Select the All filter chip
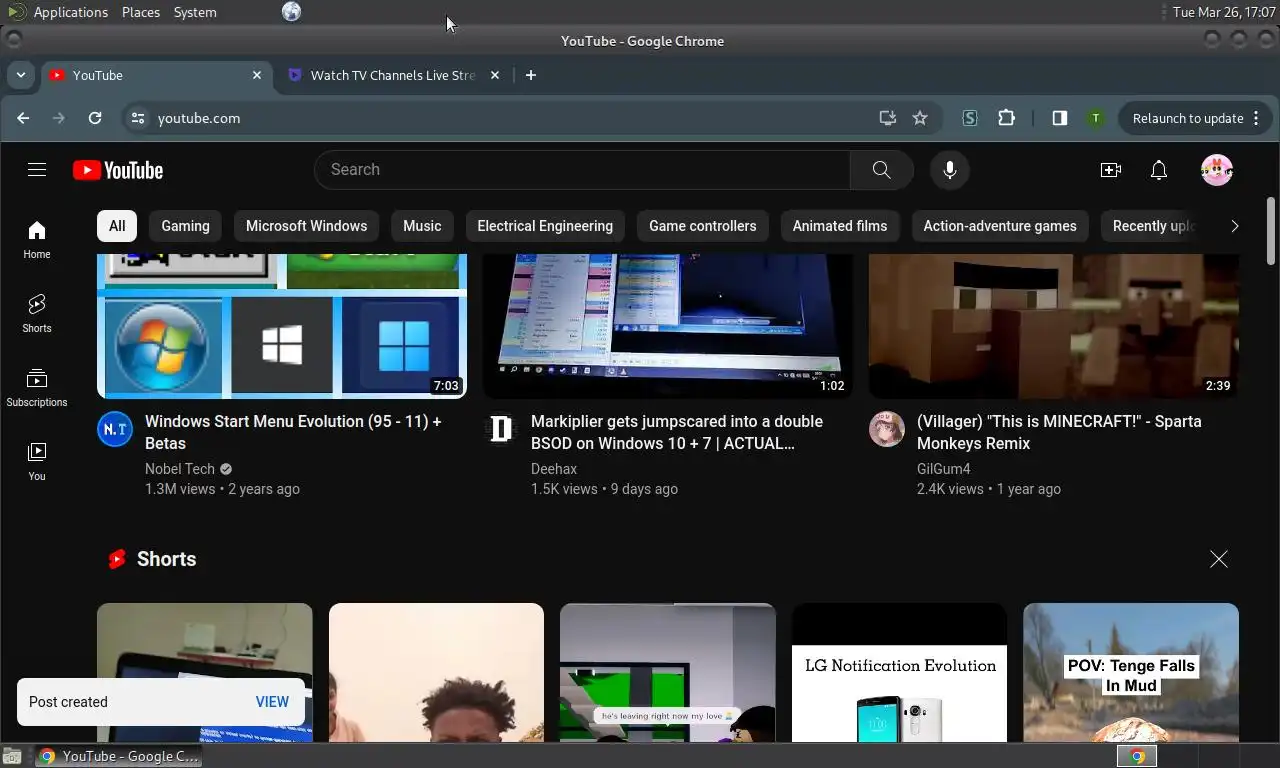Image resolution: width=1280 pixels, height=768 pixels. click(117, 226)
